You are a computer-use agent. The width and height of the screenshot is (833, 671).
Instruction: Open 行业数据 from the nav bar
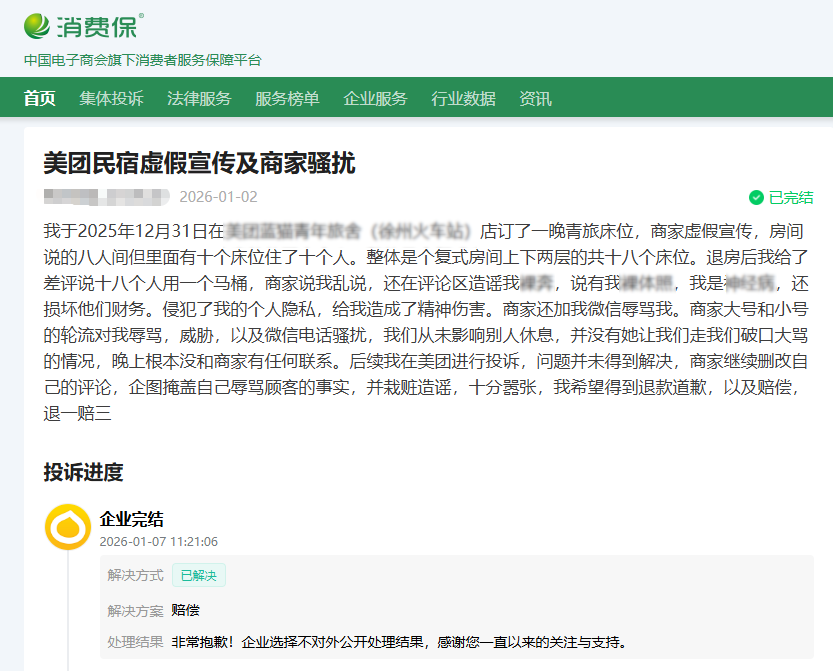tap(463, 99)
